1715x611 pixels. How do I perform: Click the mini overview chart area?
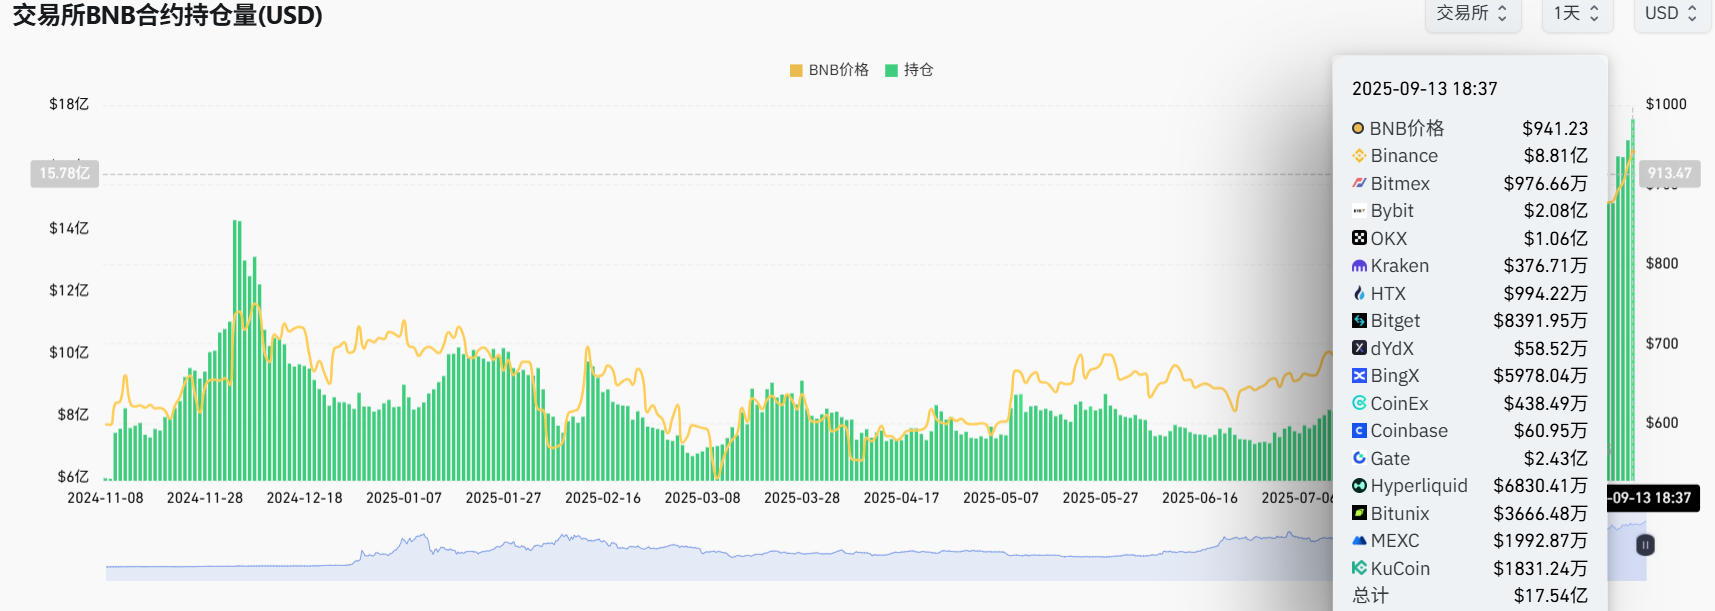[700, 558]
